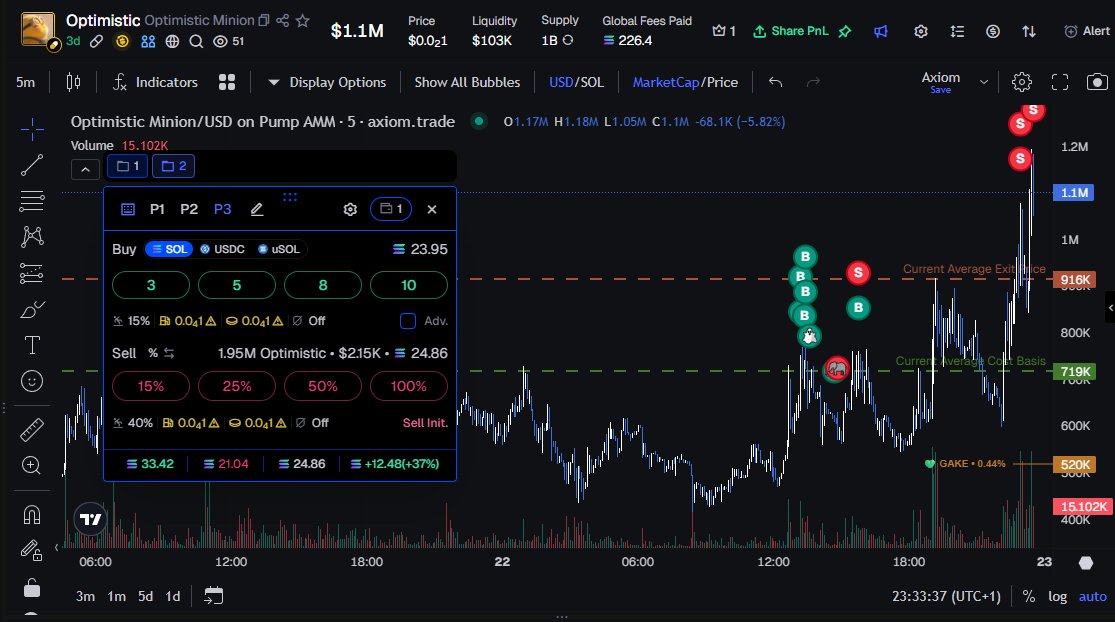Buy 10 SOL quick button
This screenshot has width=1115, height=622.
pyautogui.click(x=409, y=285)
